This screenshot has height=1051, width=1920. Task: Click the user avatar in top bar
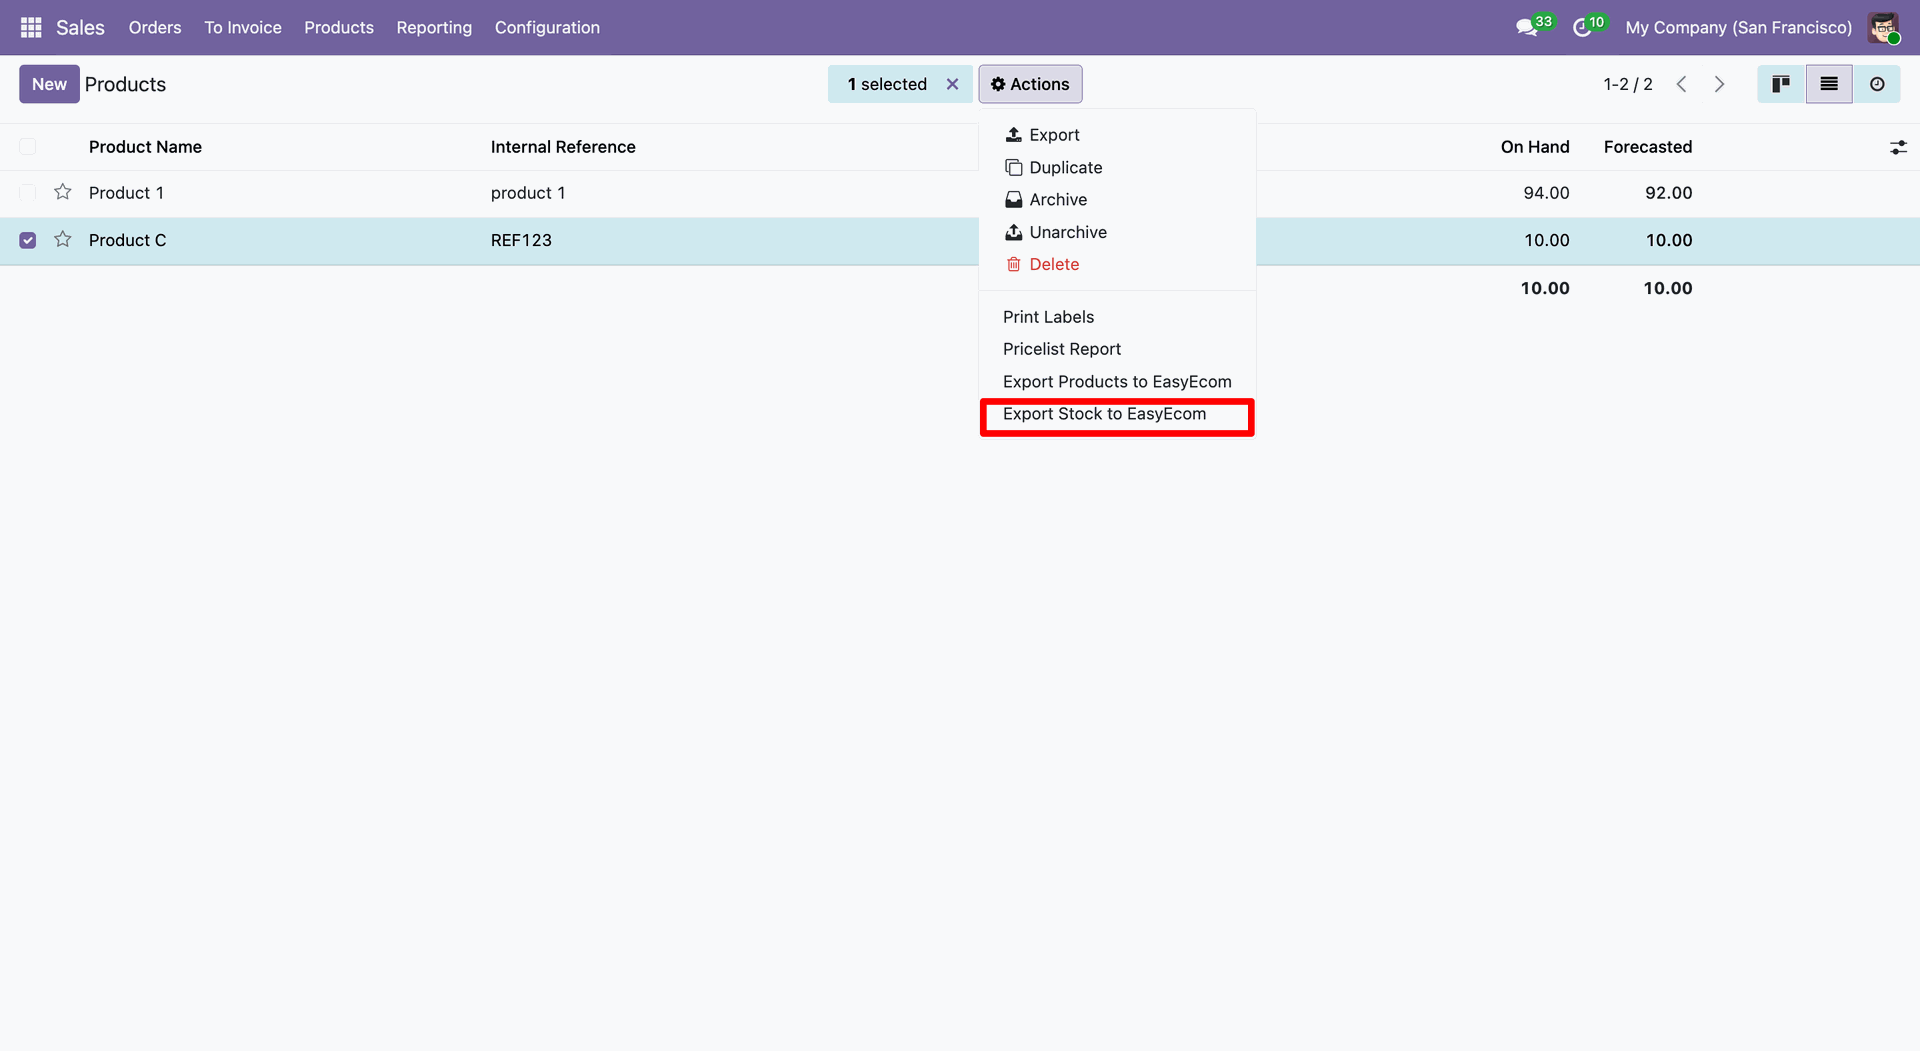click(x=1883, y=28)
